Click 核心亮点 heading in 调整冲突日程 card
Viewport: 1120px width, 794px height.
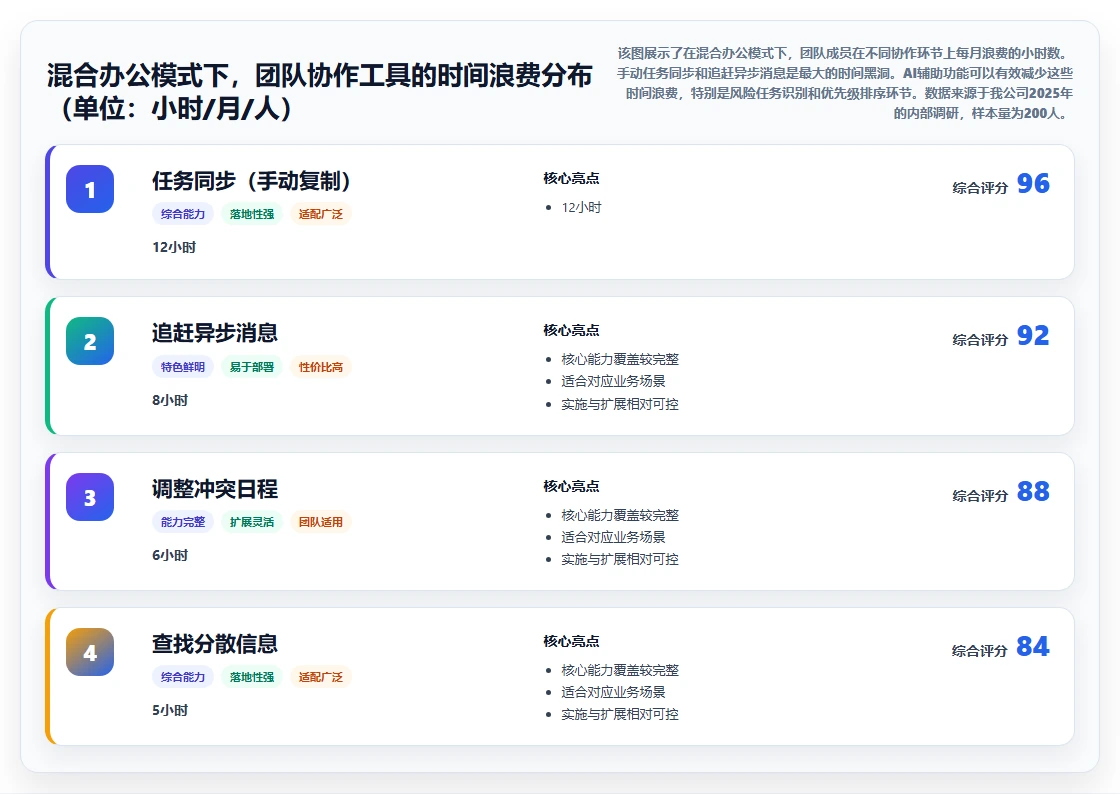click(x=571, y=486)
